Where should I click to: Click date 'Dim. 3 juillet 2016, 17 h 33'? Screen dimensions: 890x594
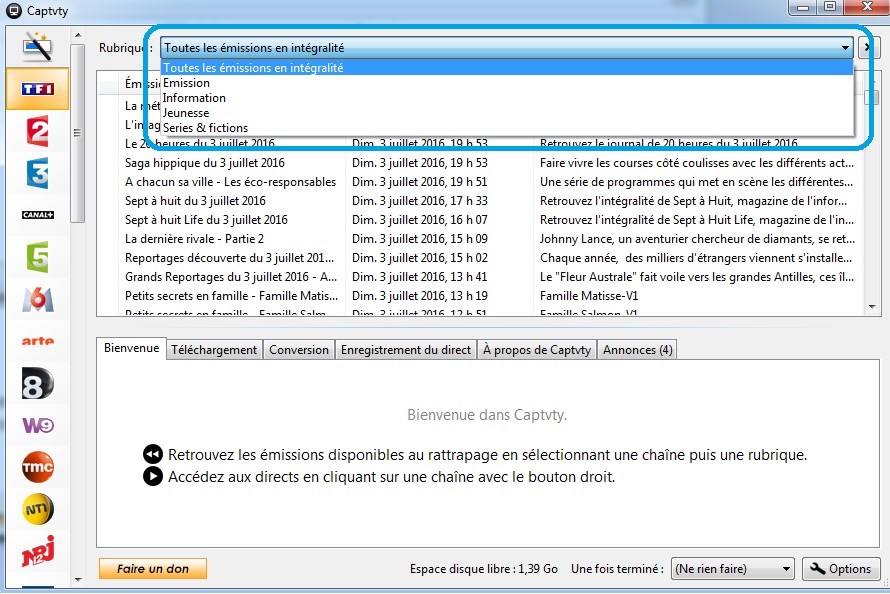click(x=419, y=201)
